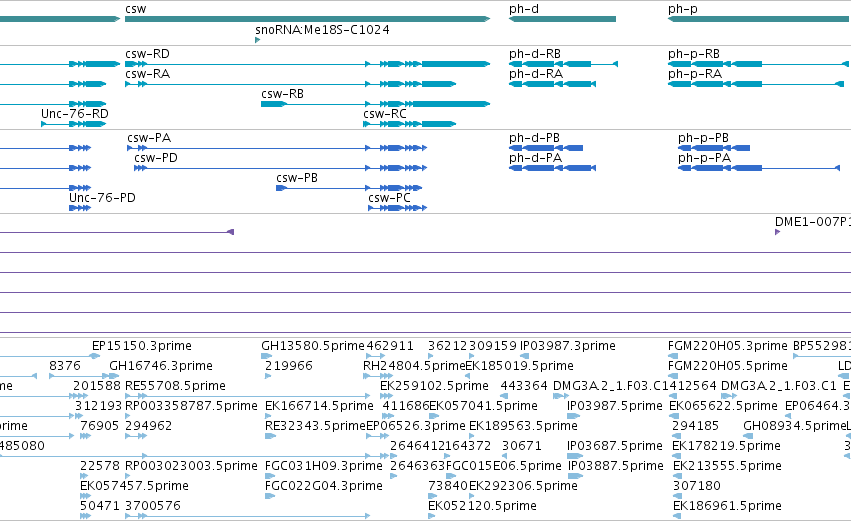Select the csw-RD transcript label
This screenshot has width=851, height=521.
148,54
